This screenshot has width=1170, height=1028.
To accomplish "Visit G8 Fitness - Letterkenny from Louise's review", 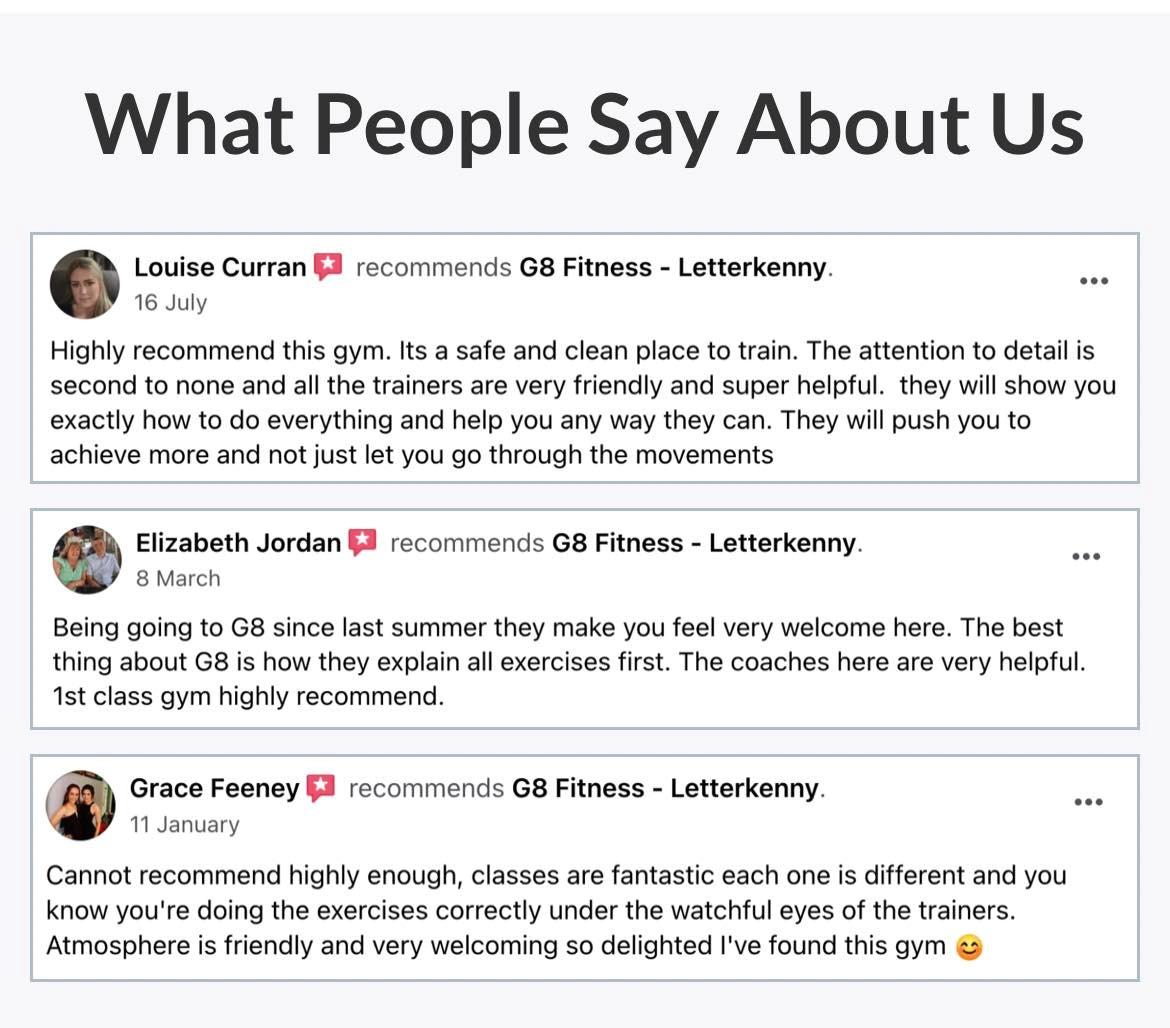I will pos(673,268).
